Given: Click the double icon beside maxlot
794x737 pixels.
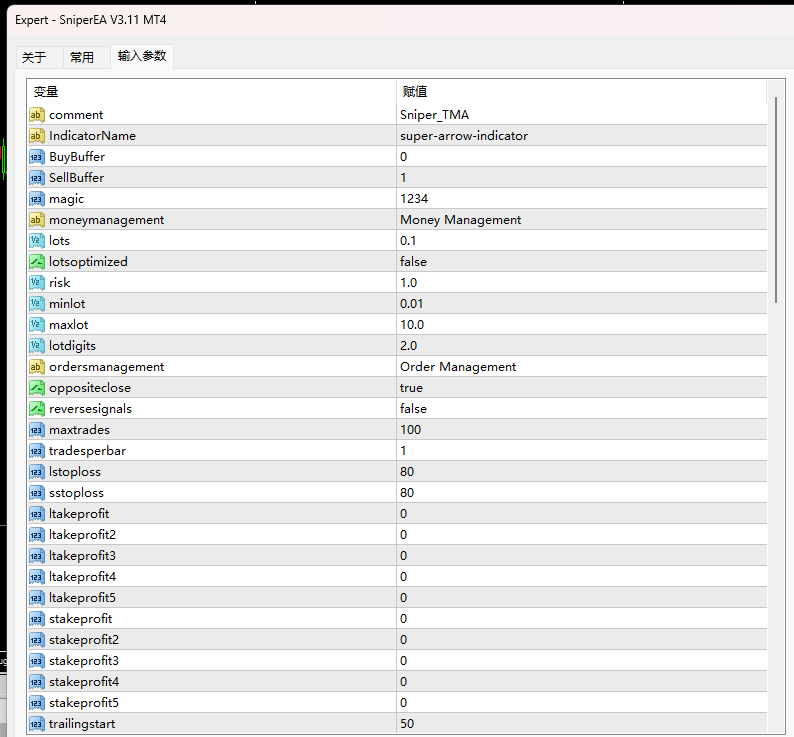Looking at the screenshot, I should coord(36,325).
